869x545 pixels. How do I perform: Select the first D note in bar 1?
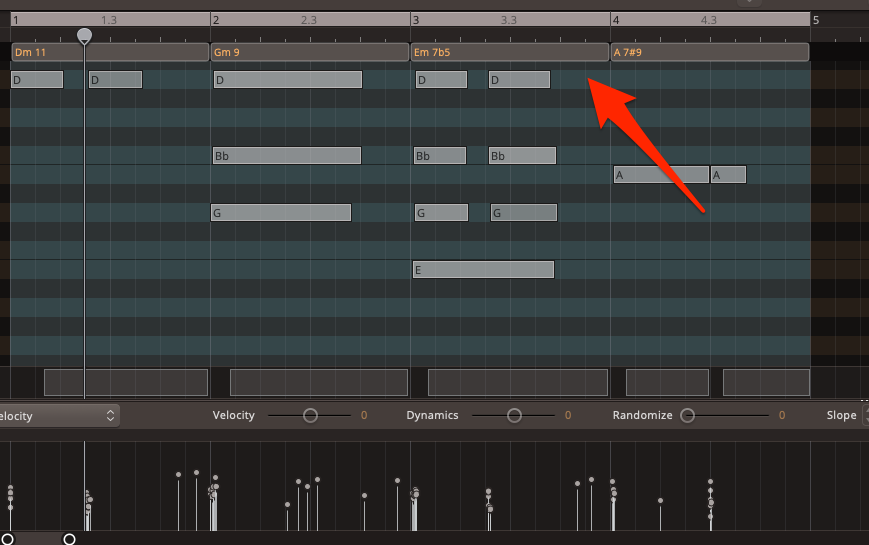[x=37, y=80]
